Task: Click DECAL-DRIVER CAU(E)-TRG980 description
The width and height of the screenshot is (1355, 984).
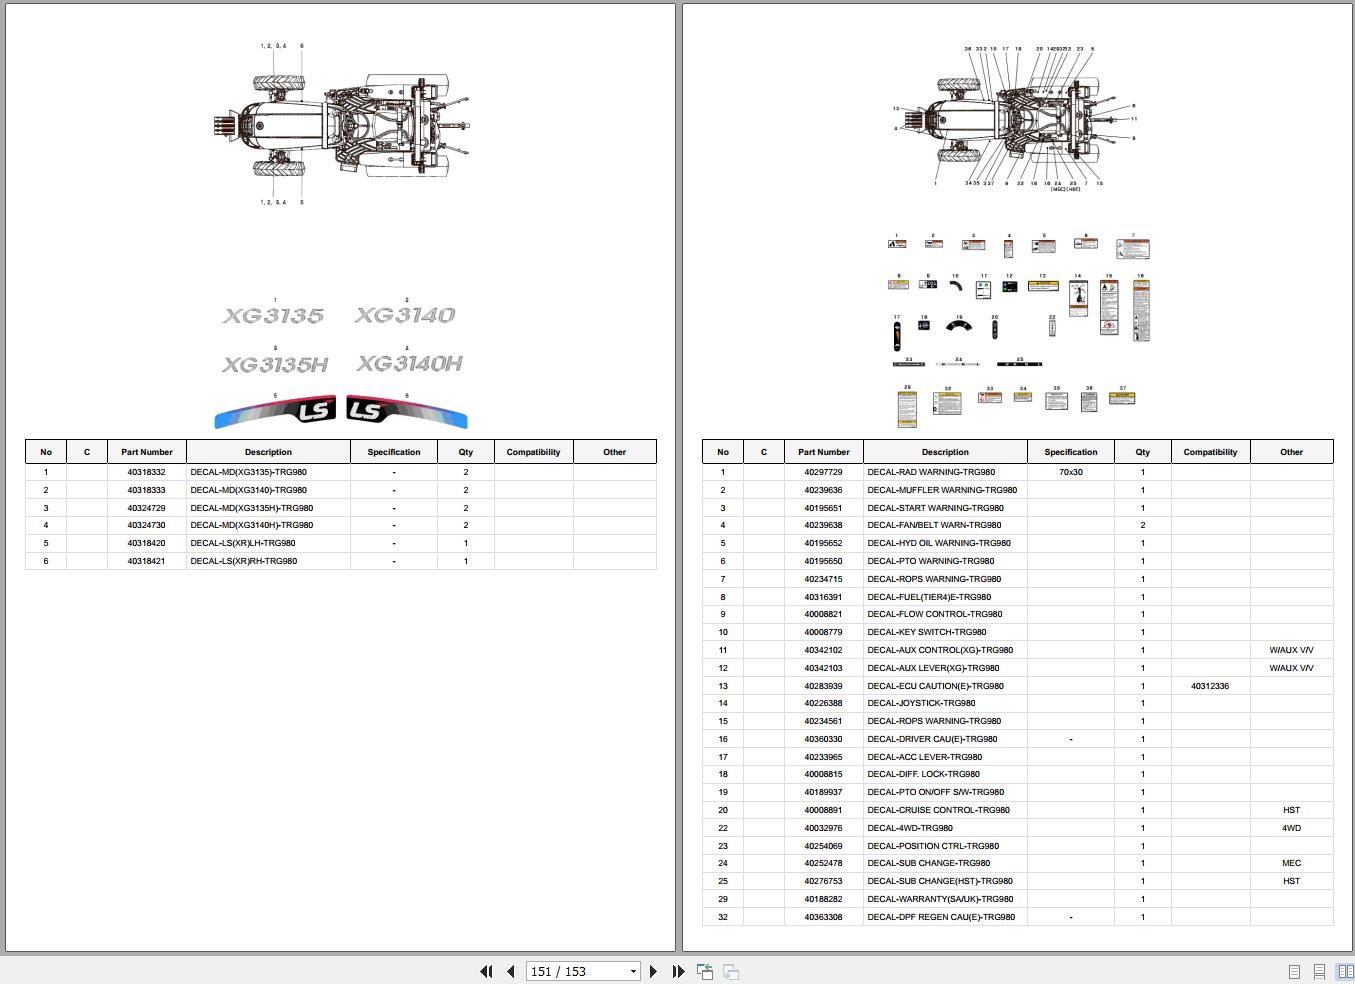Action: click(x=932, y=739)
